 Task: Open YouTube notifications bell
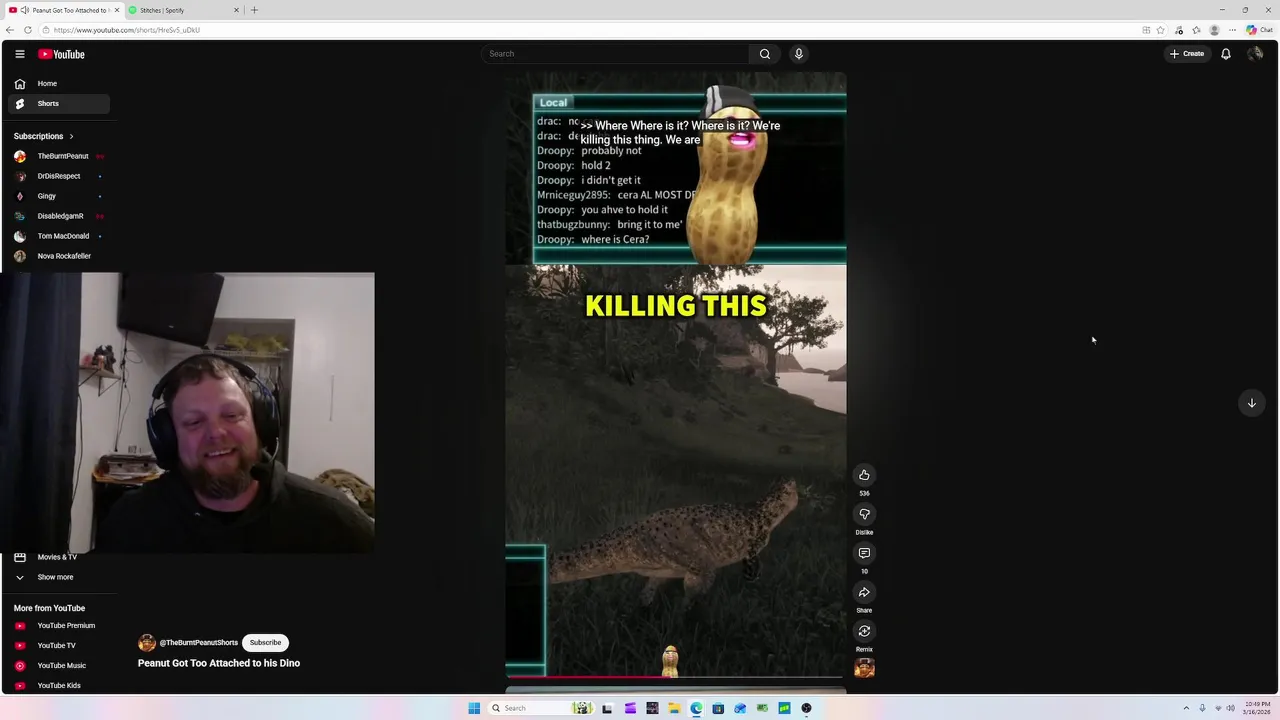pos(1226,54)
